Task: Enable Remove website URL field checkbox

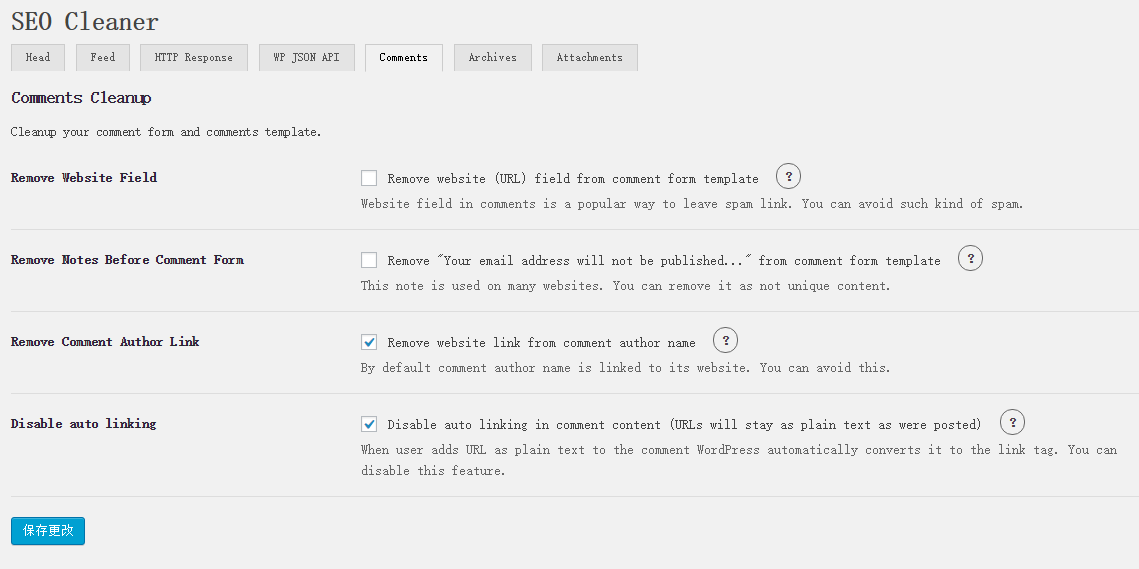Action: [369, 178]
